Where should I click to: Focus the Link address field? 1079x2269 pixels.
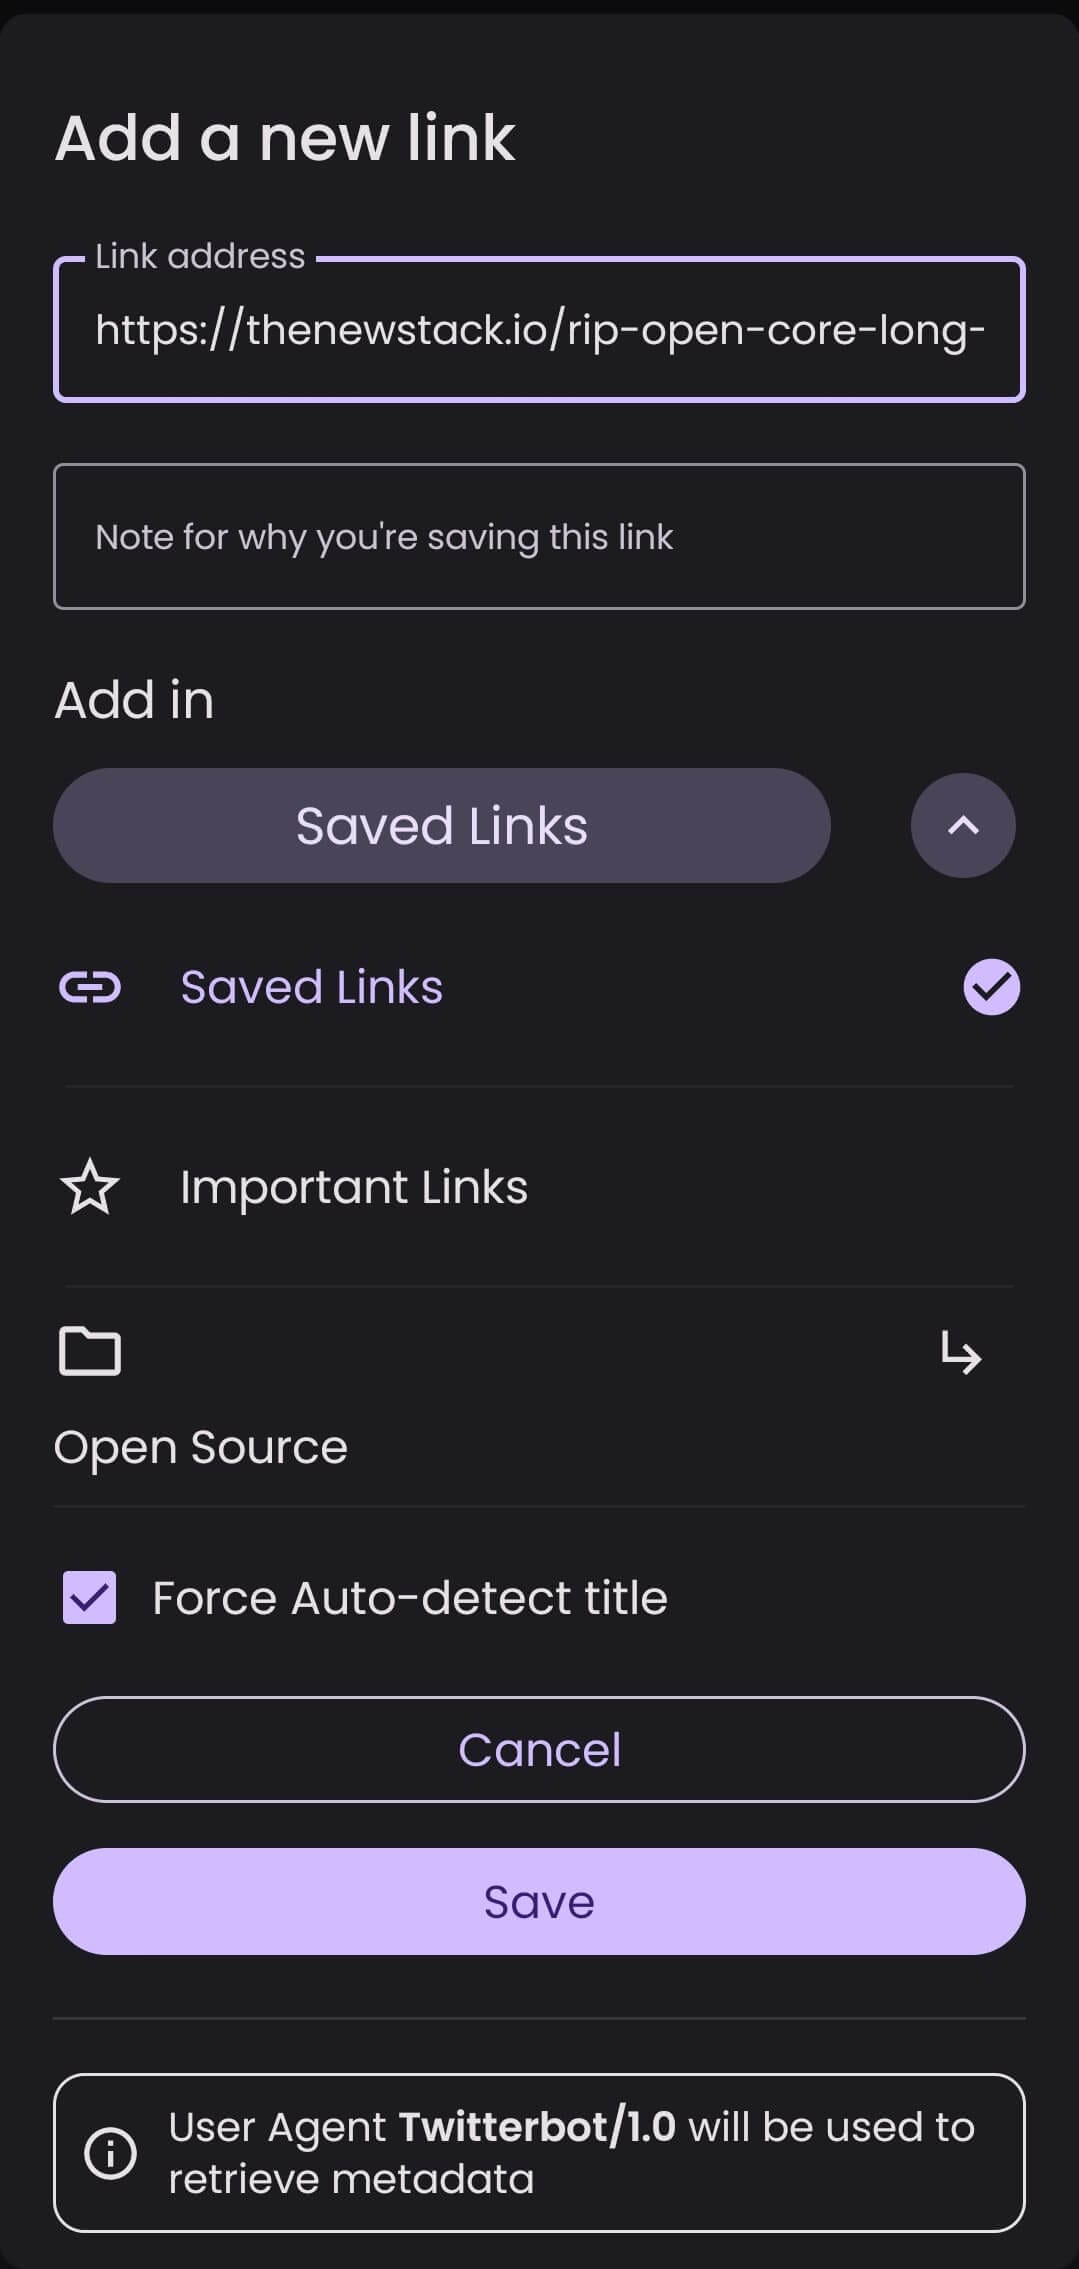click(539, 330)
